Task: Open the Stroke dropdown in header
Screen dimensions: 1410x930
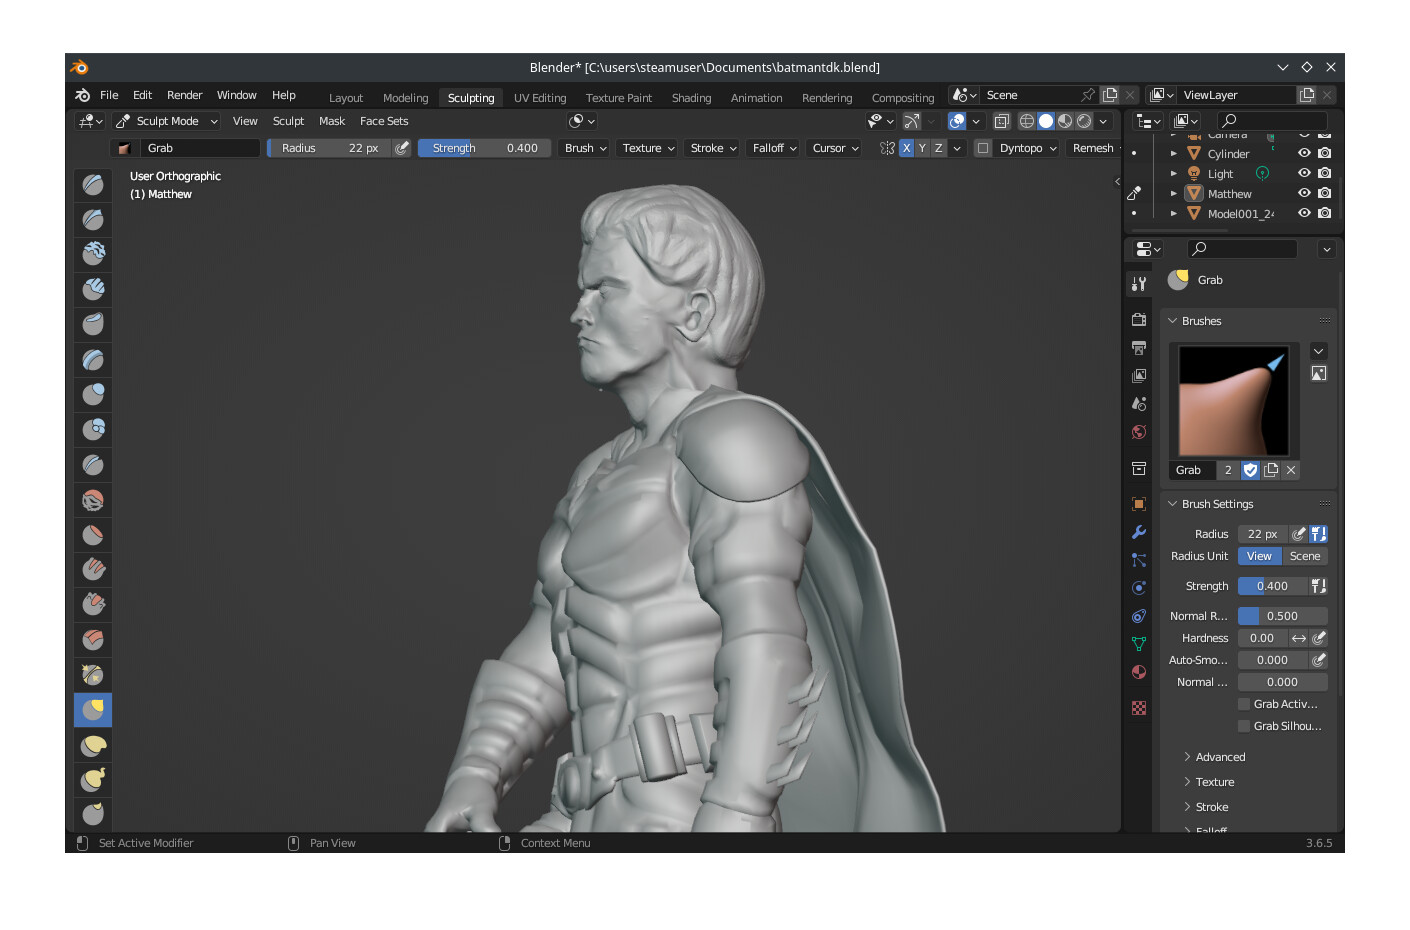Action: (713, 148)
